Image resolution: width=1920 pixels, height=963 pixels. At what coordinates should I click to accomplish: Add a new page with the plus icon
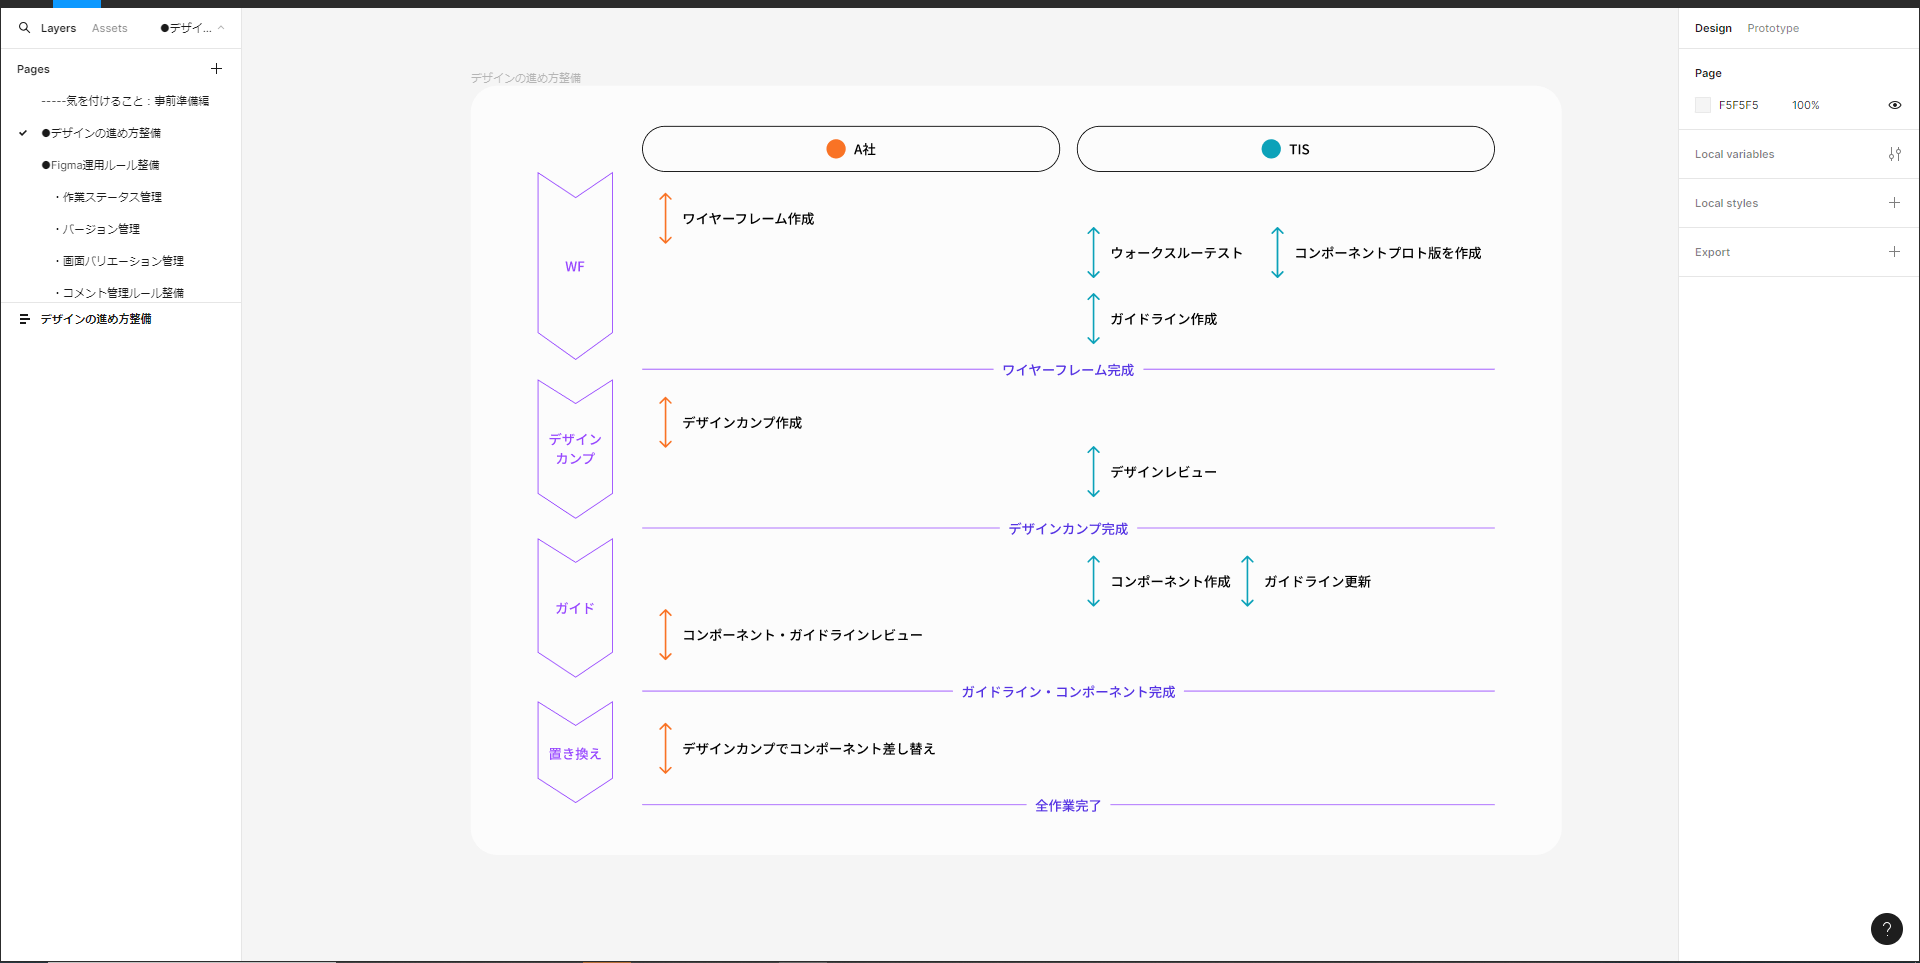pyautogui.click(x=217, y=68)
